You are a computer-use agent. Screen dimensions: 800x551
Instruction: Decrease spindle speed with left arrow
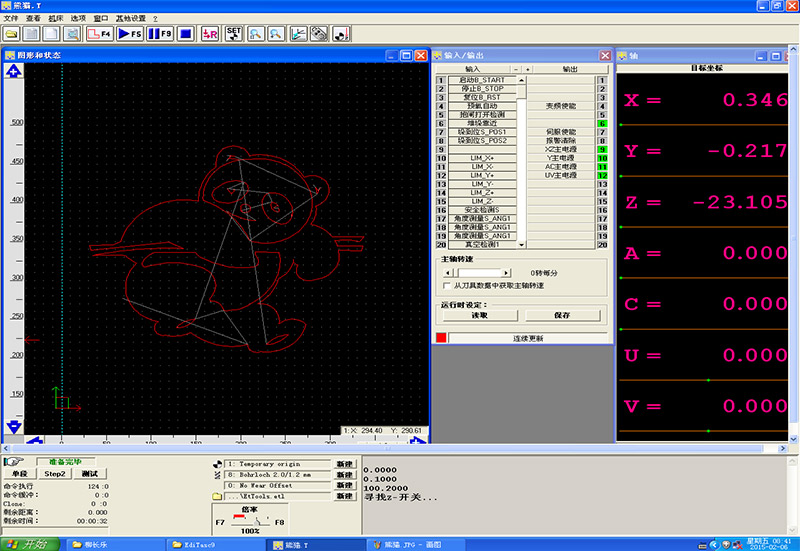448,273
